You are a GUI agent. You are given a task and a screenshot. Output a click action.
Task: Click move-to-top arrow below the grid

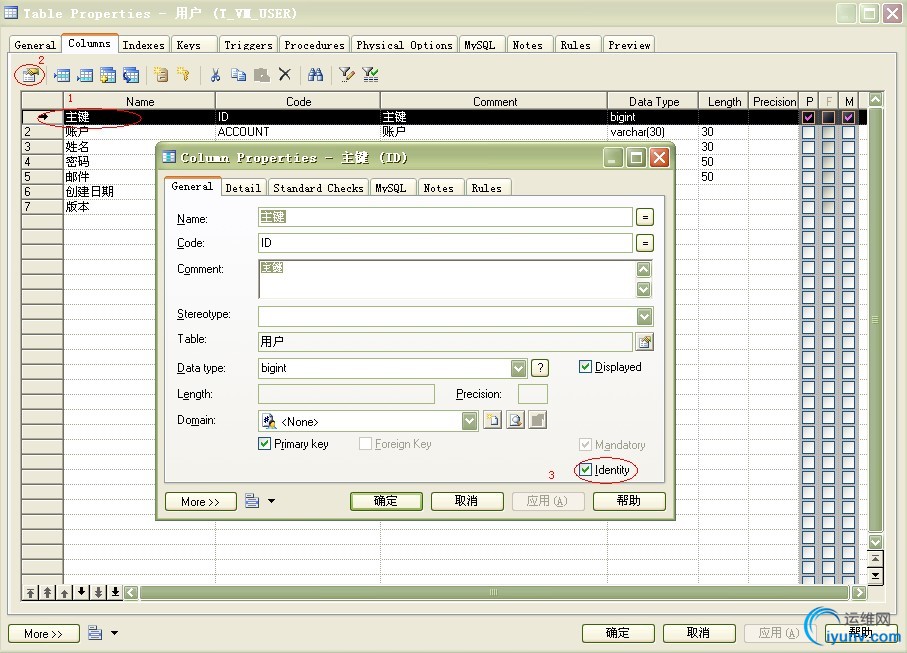coord(30,592)
